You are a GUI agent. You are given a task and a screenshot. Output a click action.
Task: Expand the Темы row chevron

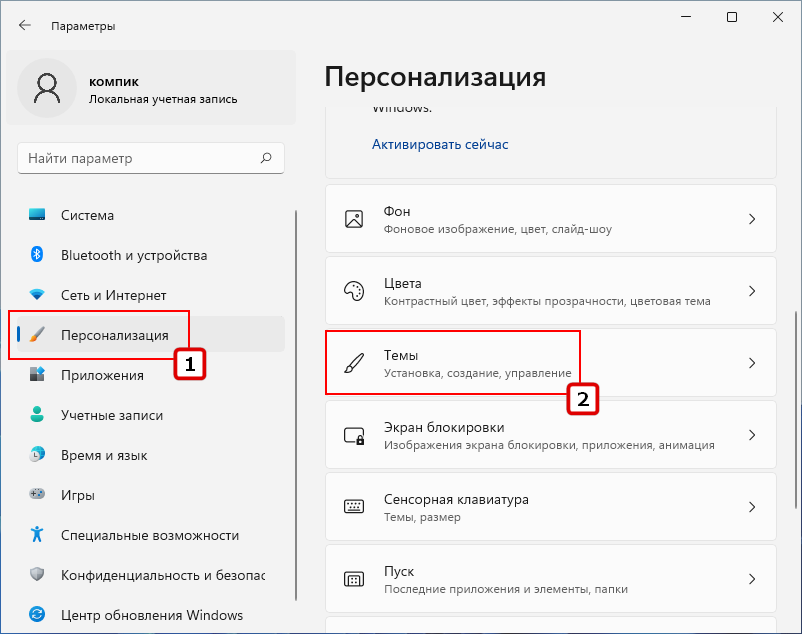[752, 363]
